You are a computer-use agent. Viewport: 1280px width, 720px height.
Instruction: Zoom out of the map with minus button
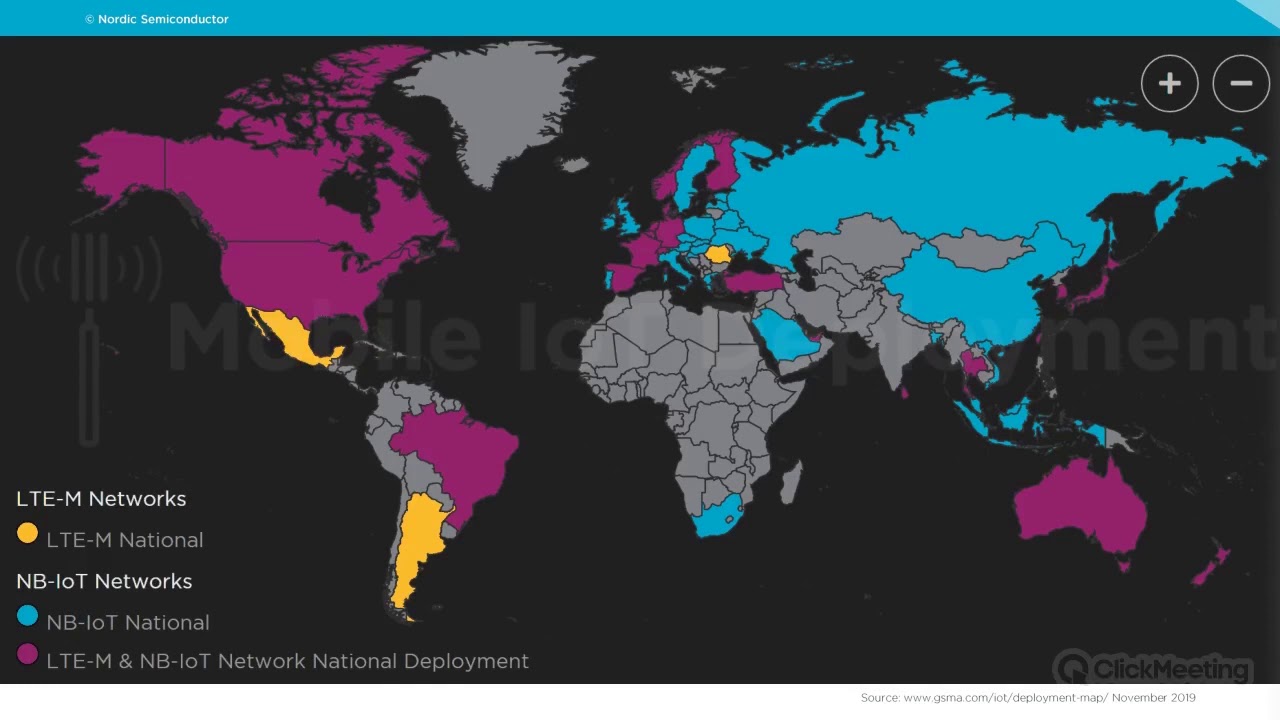coord(1241,83)
